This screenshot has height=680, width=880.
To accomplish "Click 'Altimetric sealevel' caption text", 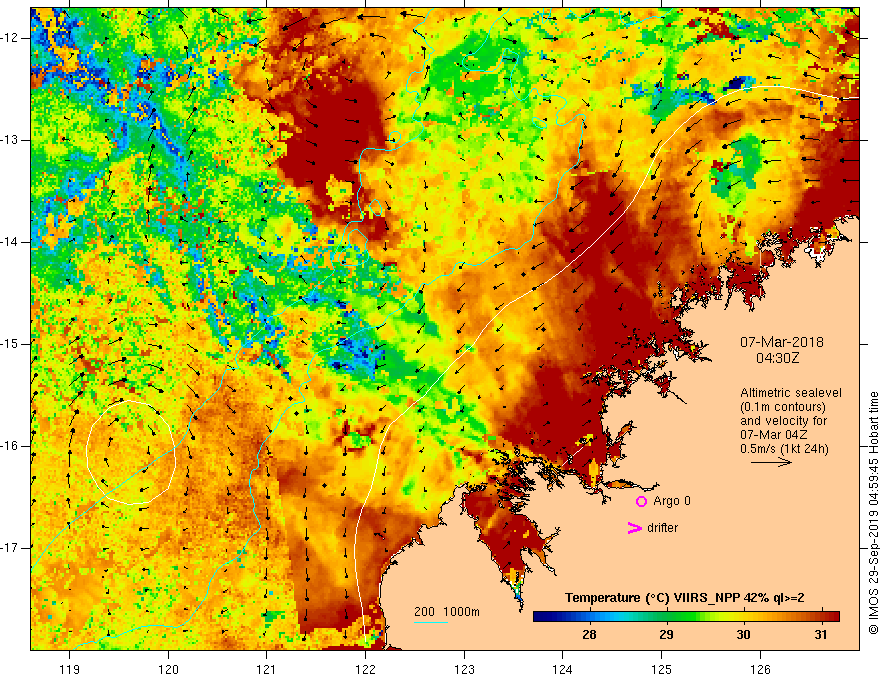I will [791, 393].
